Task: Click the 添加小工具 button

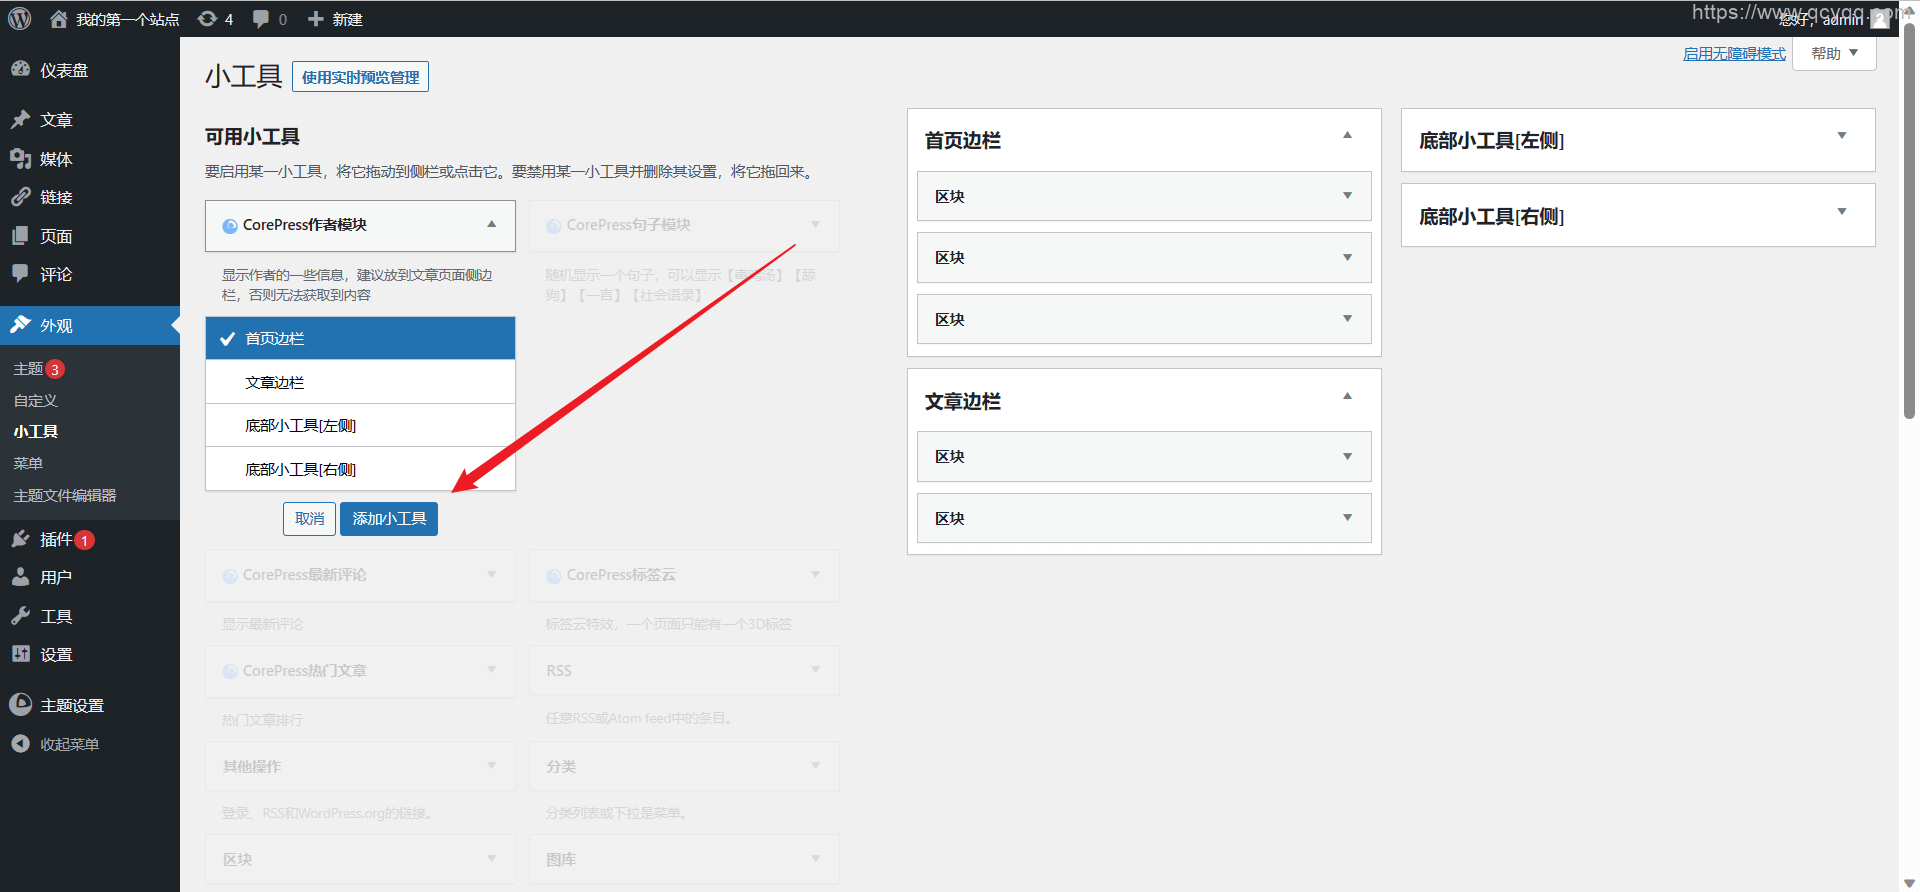Action: tap(389, 519)
